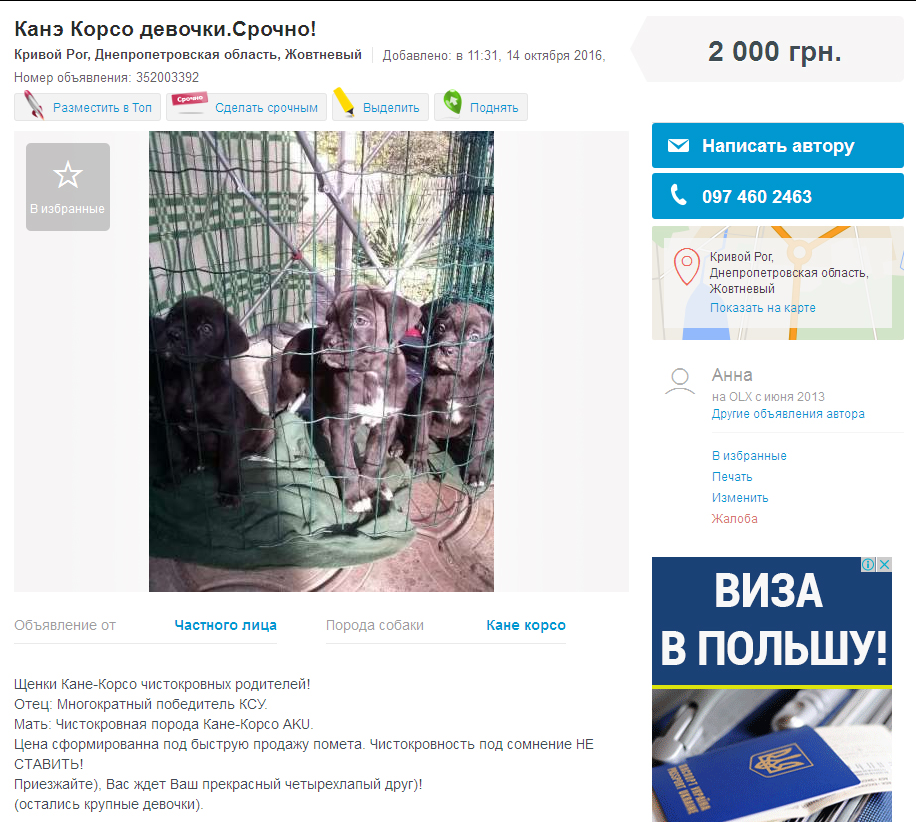Click the Написать автору button
The image size is (916, 822).
click(x=778, y=145)
